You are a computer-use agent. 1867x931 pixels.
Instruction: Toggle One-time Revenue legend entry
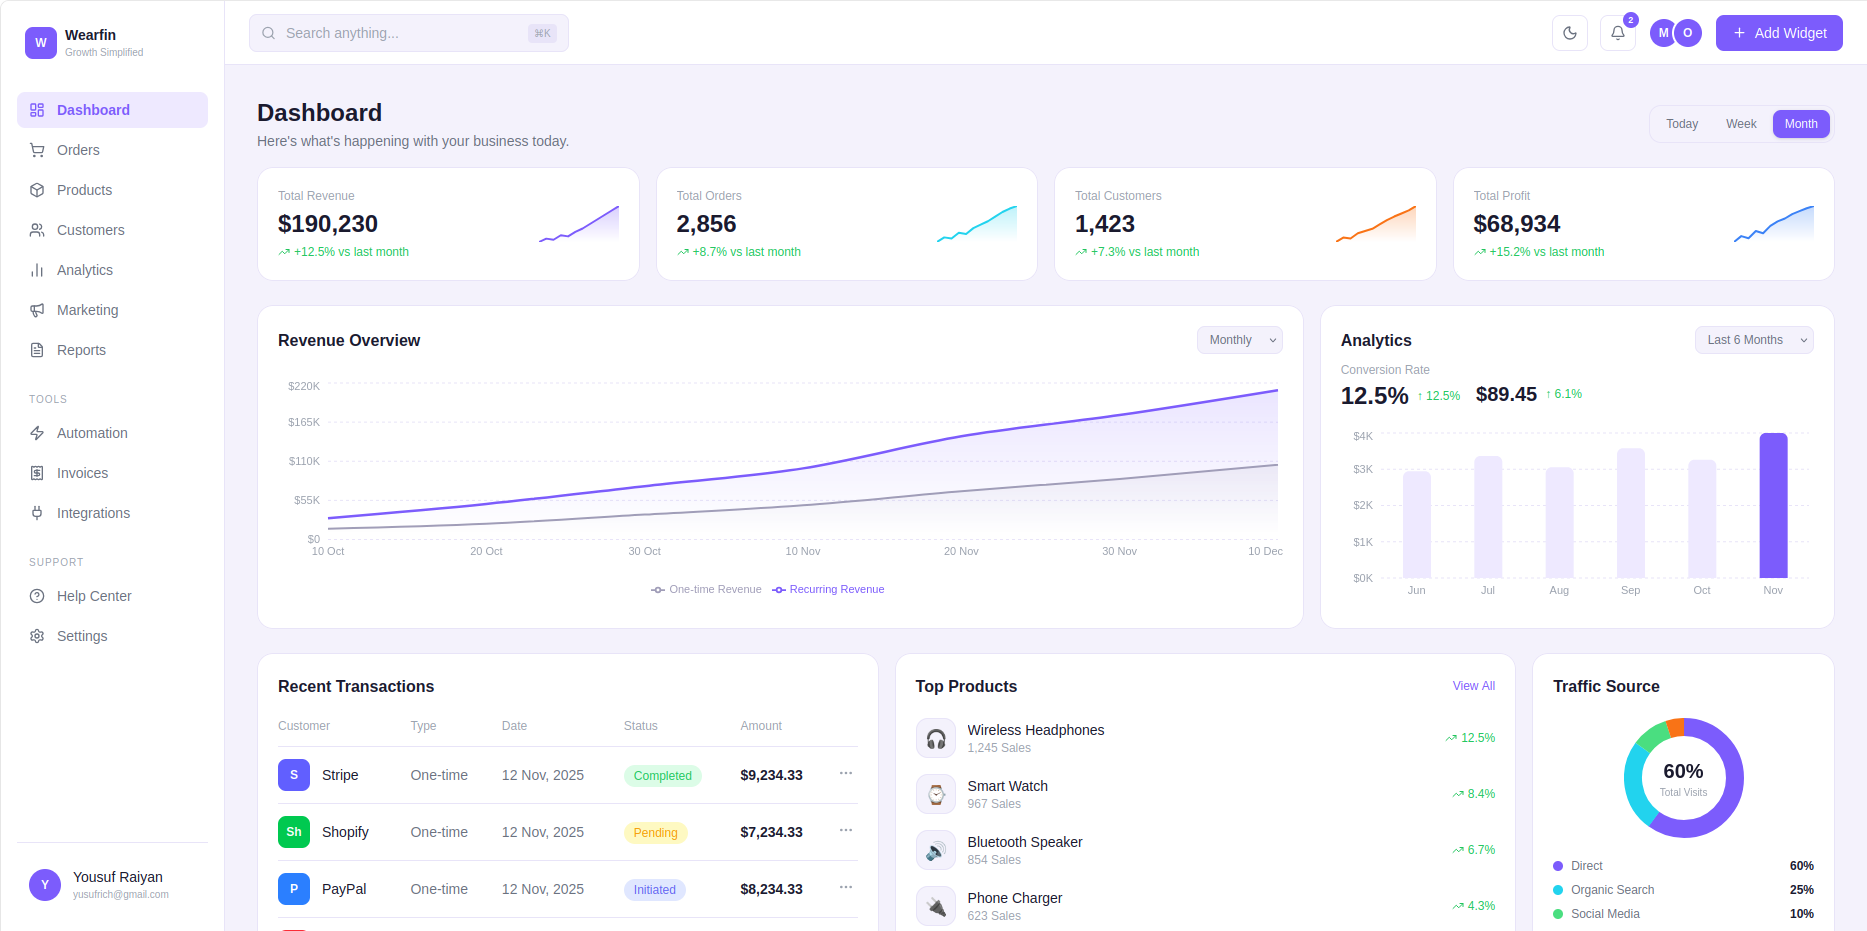[x=706, y=590]
